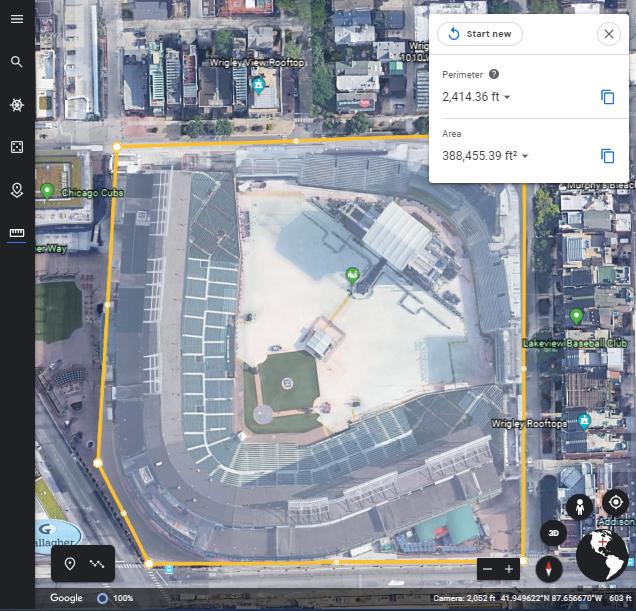The image size is (636, 611).
Task: Click the perimeter help question mark
Action: click(x=494, y=74)
